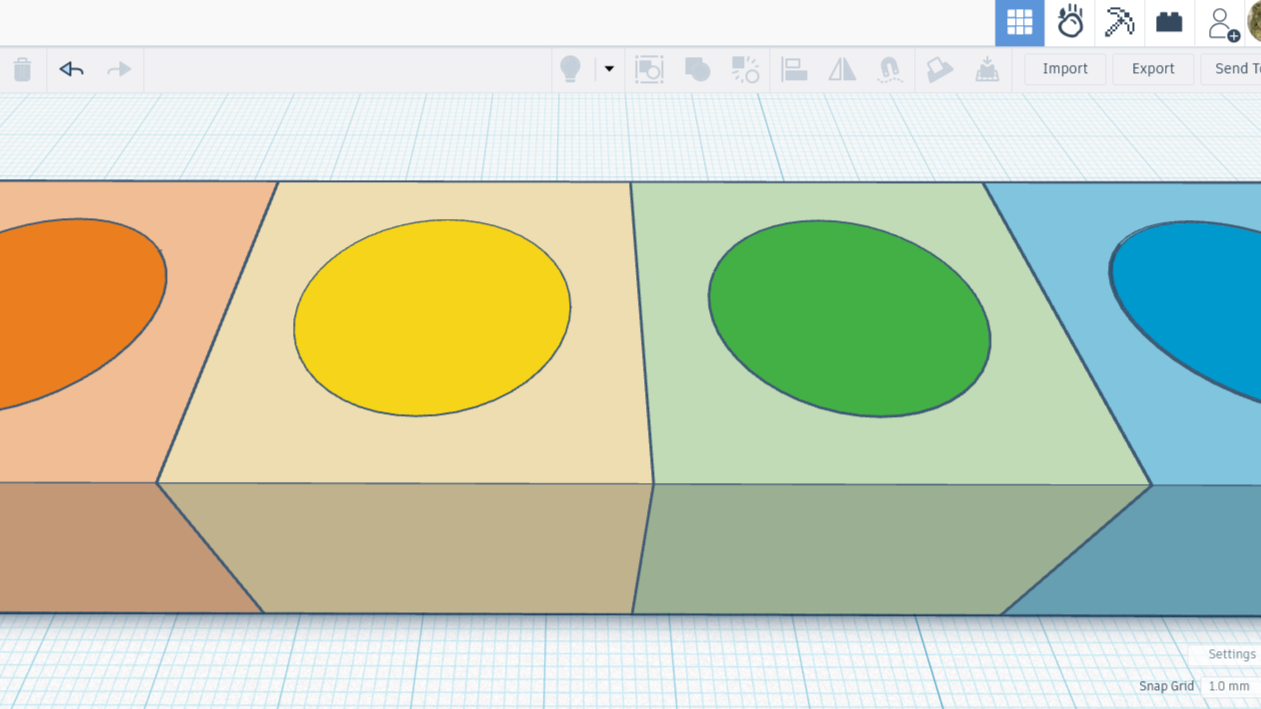
Task: Switch to 3D Design grid view
Action: [1019, 22]
